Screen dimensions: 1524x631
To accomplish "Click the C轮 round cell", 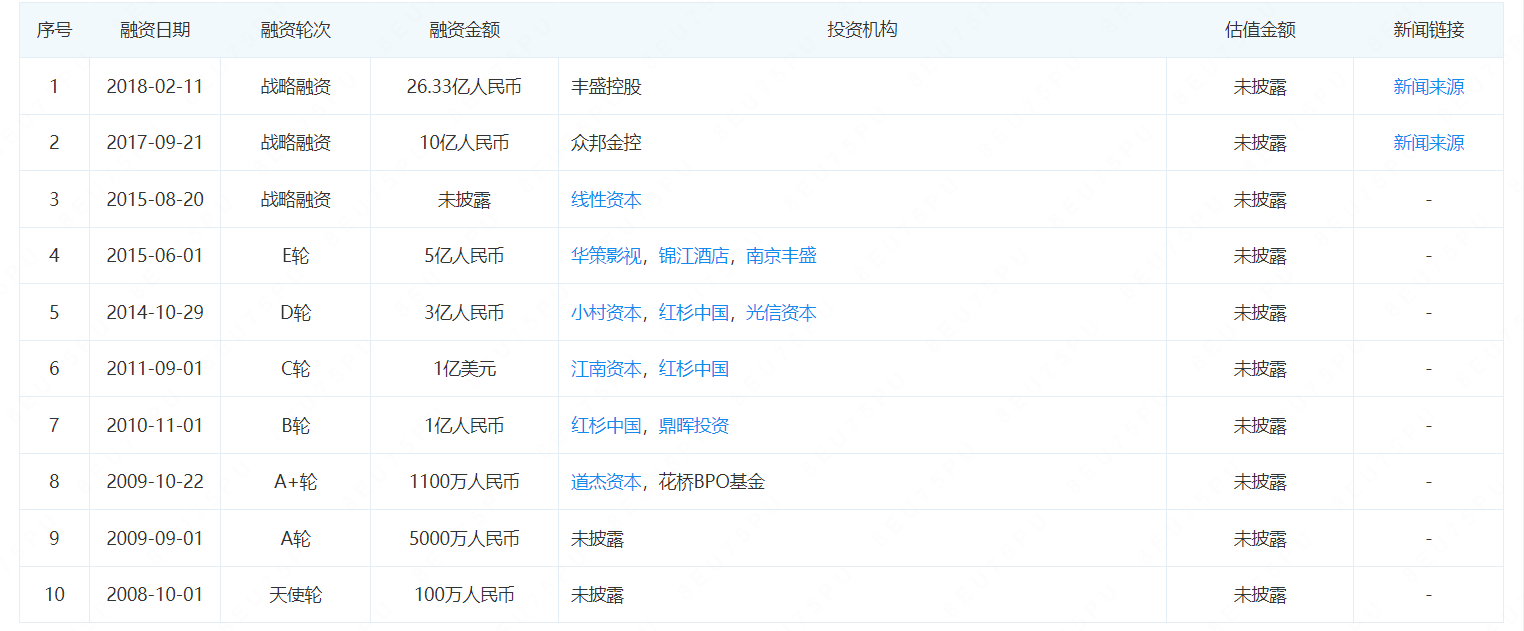I will click(295, 369).
